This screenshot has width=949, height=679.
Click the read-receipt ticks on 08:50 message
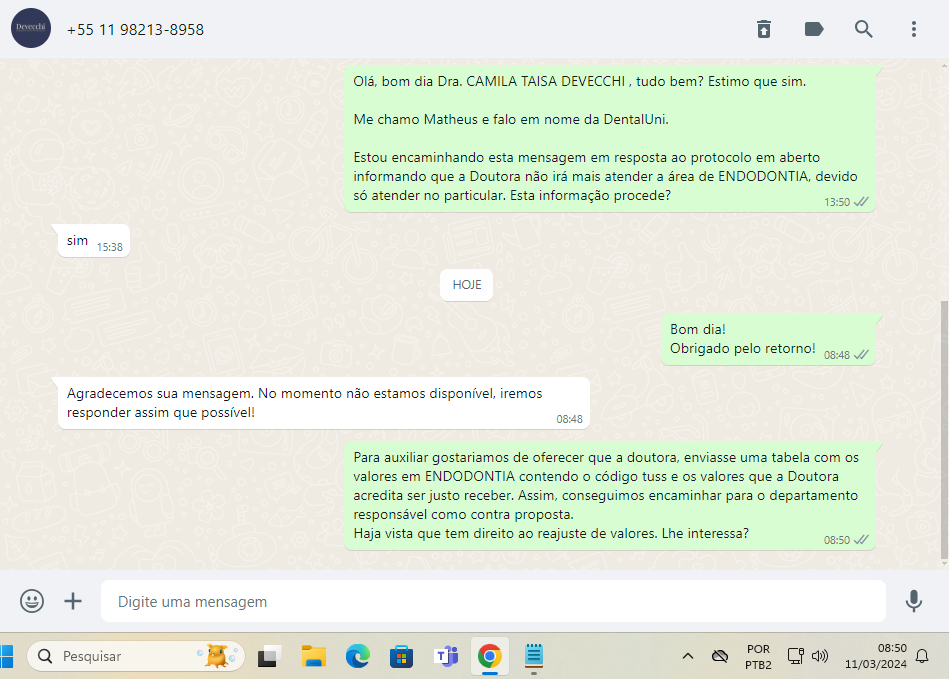click(861, 539)
